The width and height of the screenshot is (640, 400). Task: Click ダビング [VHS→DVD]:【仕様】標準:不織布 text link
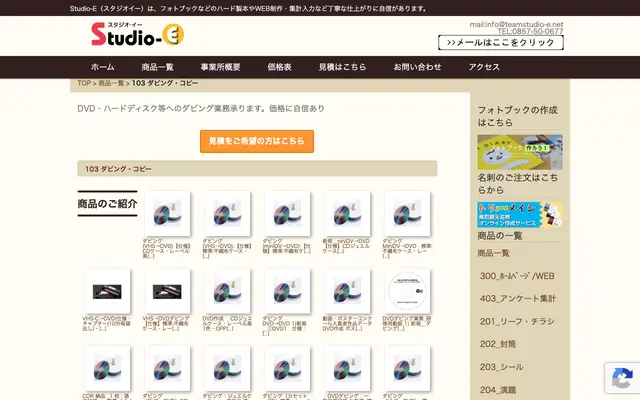[227, 249]
